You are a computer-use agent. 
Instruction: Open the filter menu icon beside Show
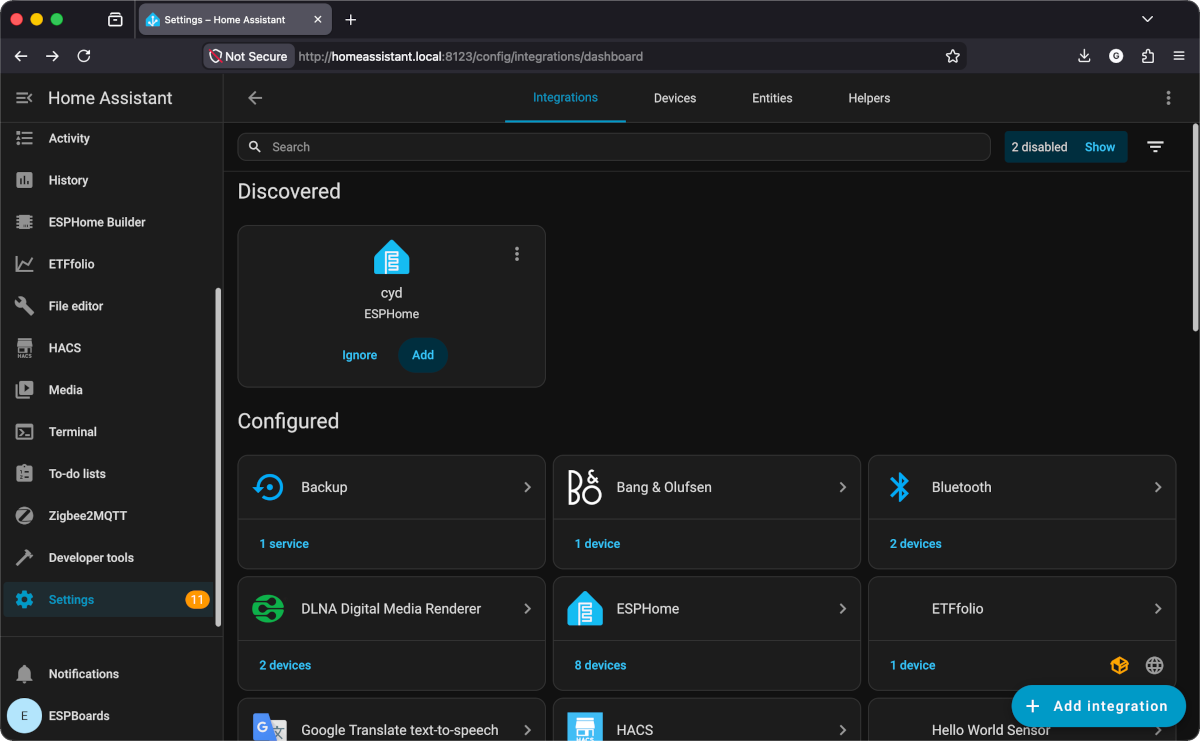pos(1155,147)
